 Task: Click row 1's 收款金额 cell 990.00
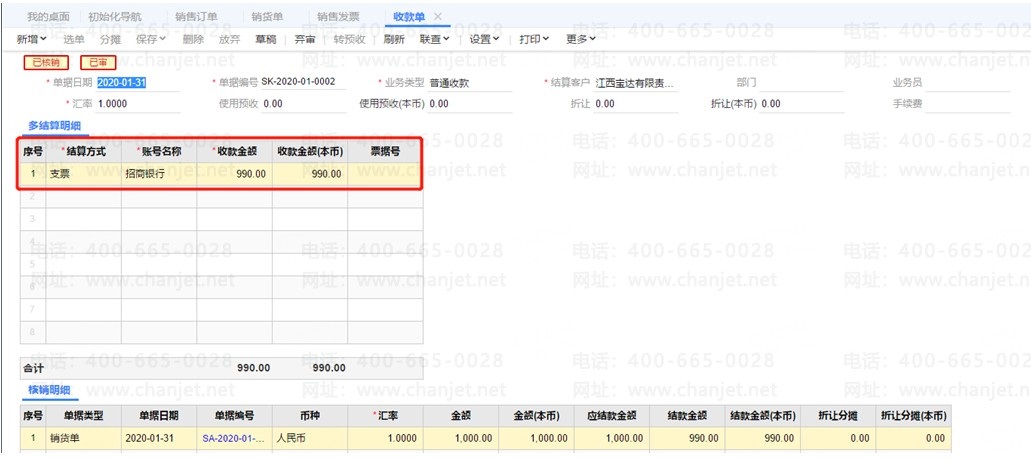(235, 174)
